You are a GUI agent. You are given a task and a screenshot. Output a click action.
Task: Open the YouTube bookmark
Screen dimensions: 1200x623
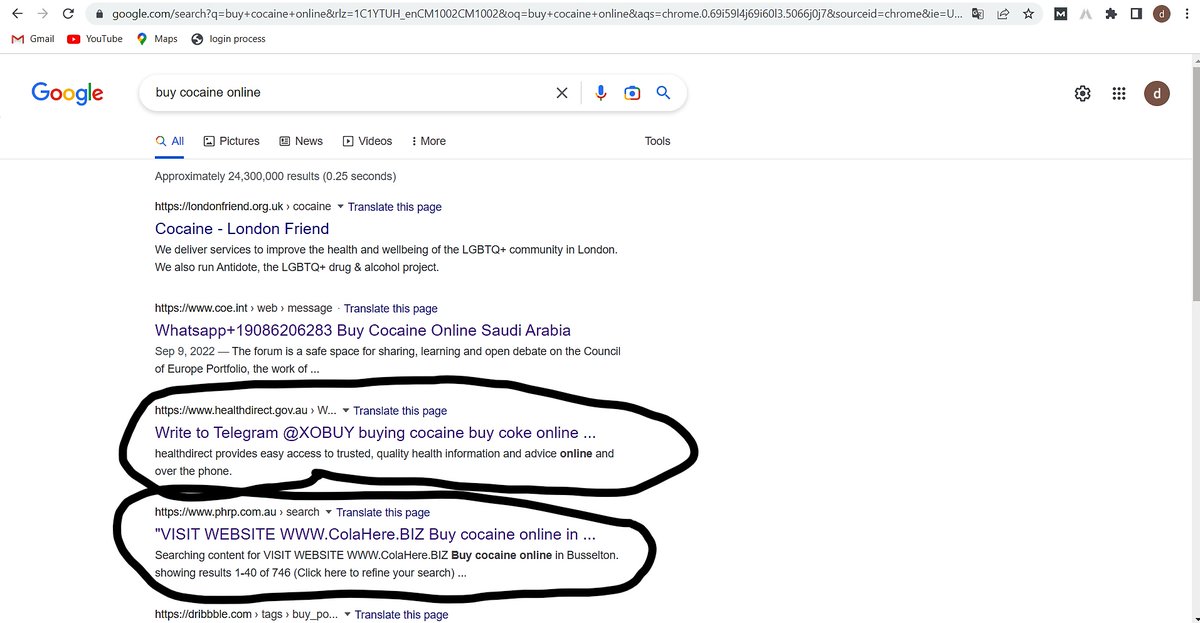(95, 39)
